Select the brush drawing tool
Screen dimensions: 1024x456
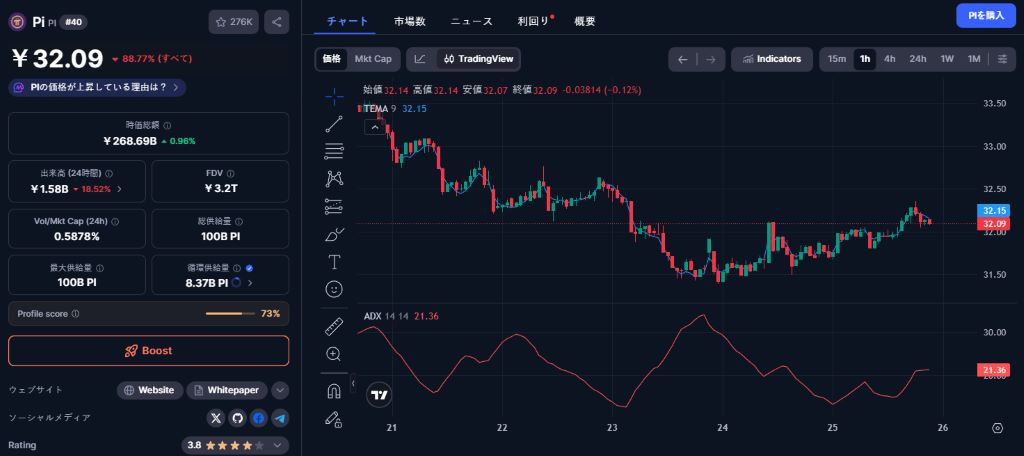[334, 235]
